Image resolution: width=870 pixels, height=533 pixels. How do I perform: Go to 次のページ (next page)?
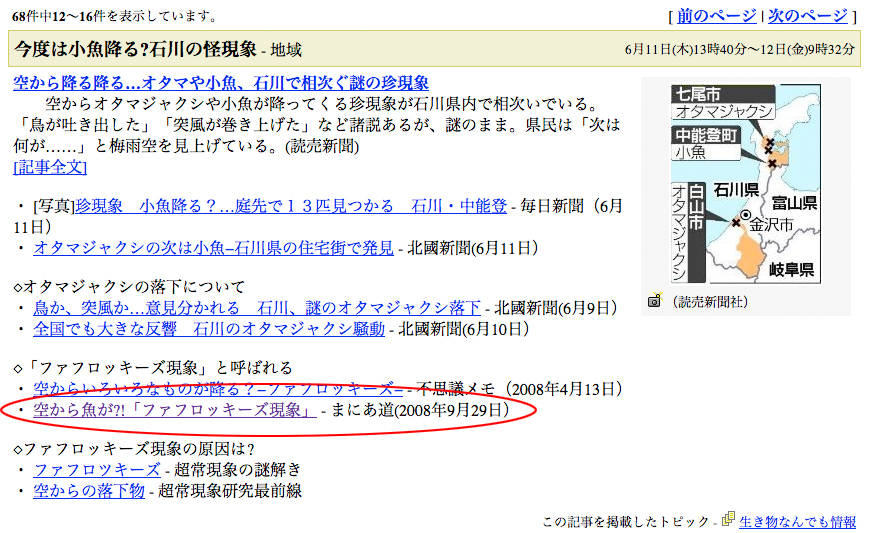click(x=807, y=16)
